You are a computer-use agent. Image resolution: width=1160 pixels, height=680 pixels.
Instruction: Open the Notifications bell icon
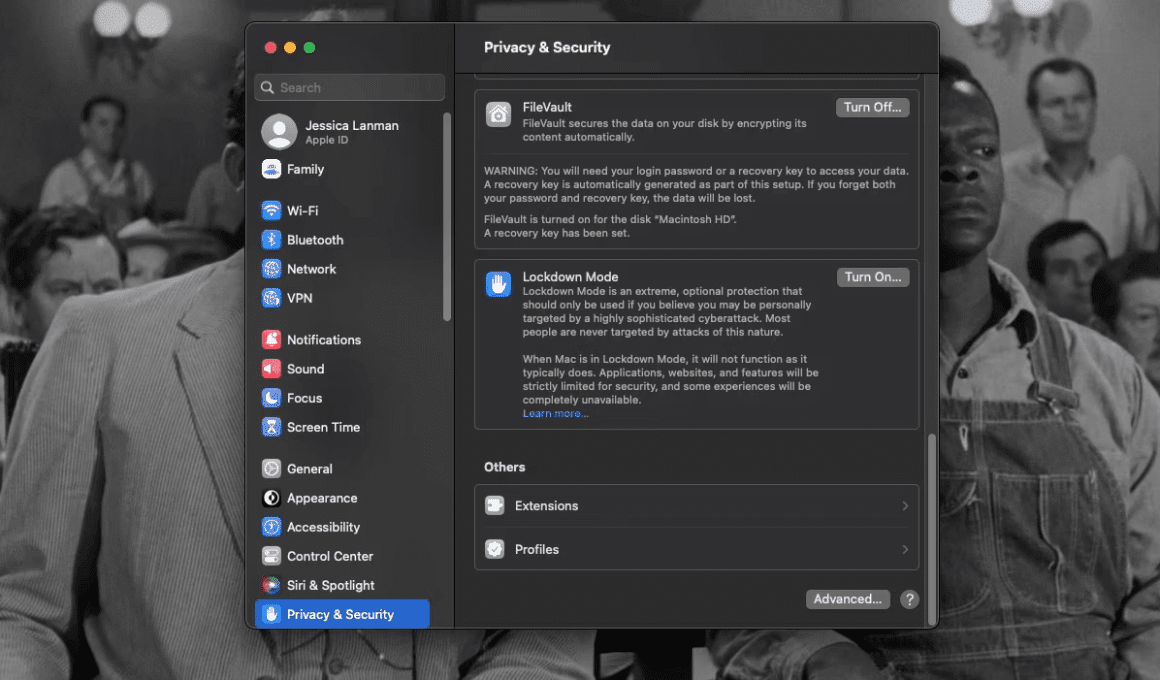[272, 339]
